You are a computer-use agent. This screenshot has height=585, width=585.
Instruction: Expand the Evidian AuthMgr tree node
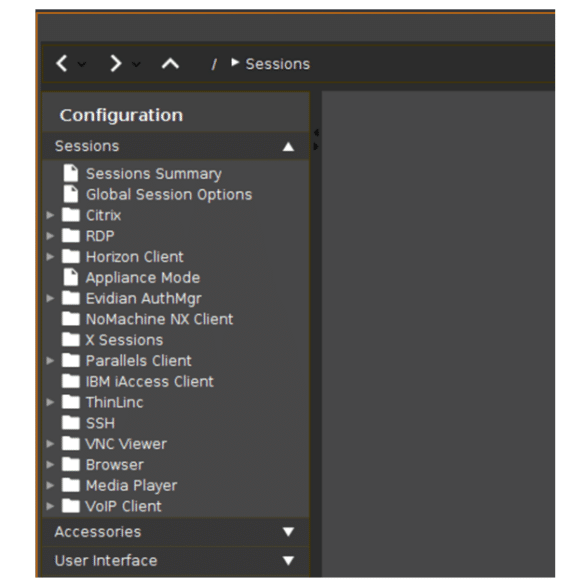[x=50, y=298]
